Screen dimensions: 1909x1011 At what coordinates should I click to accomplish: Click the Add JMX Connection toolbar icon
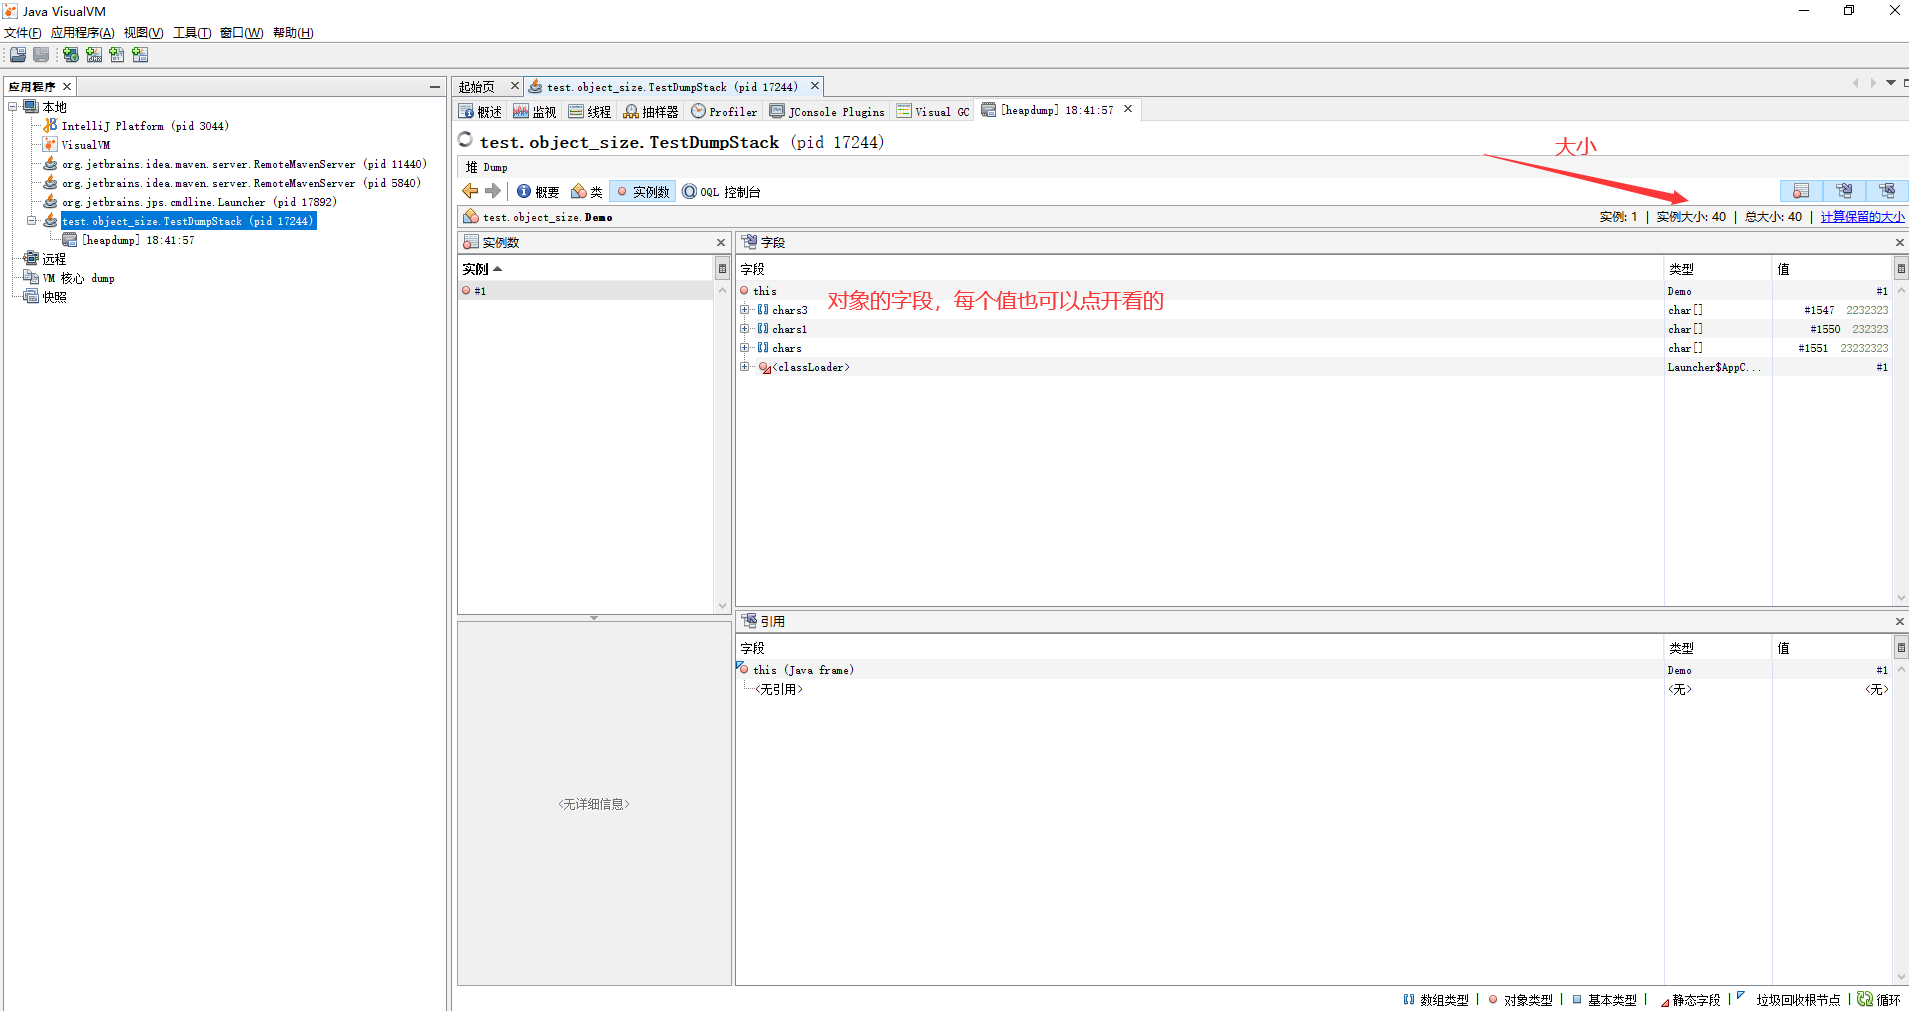94,55
